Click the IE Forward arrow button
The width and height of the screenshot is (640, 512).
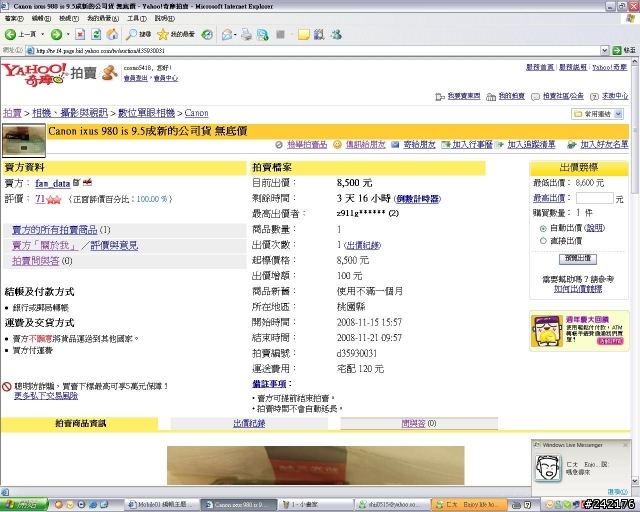point(56,35)
